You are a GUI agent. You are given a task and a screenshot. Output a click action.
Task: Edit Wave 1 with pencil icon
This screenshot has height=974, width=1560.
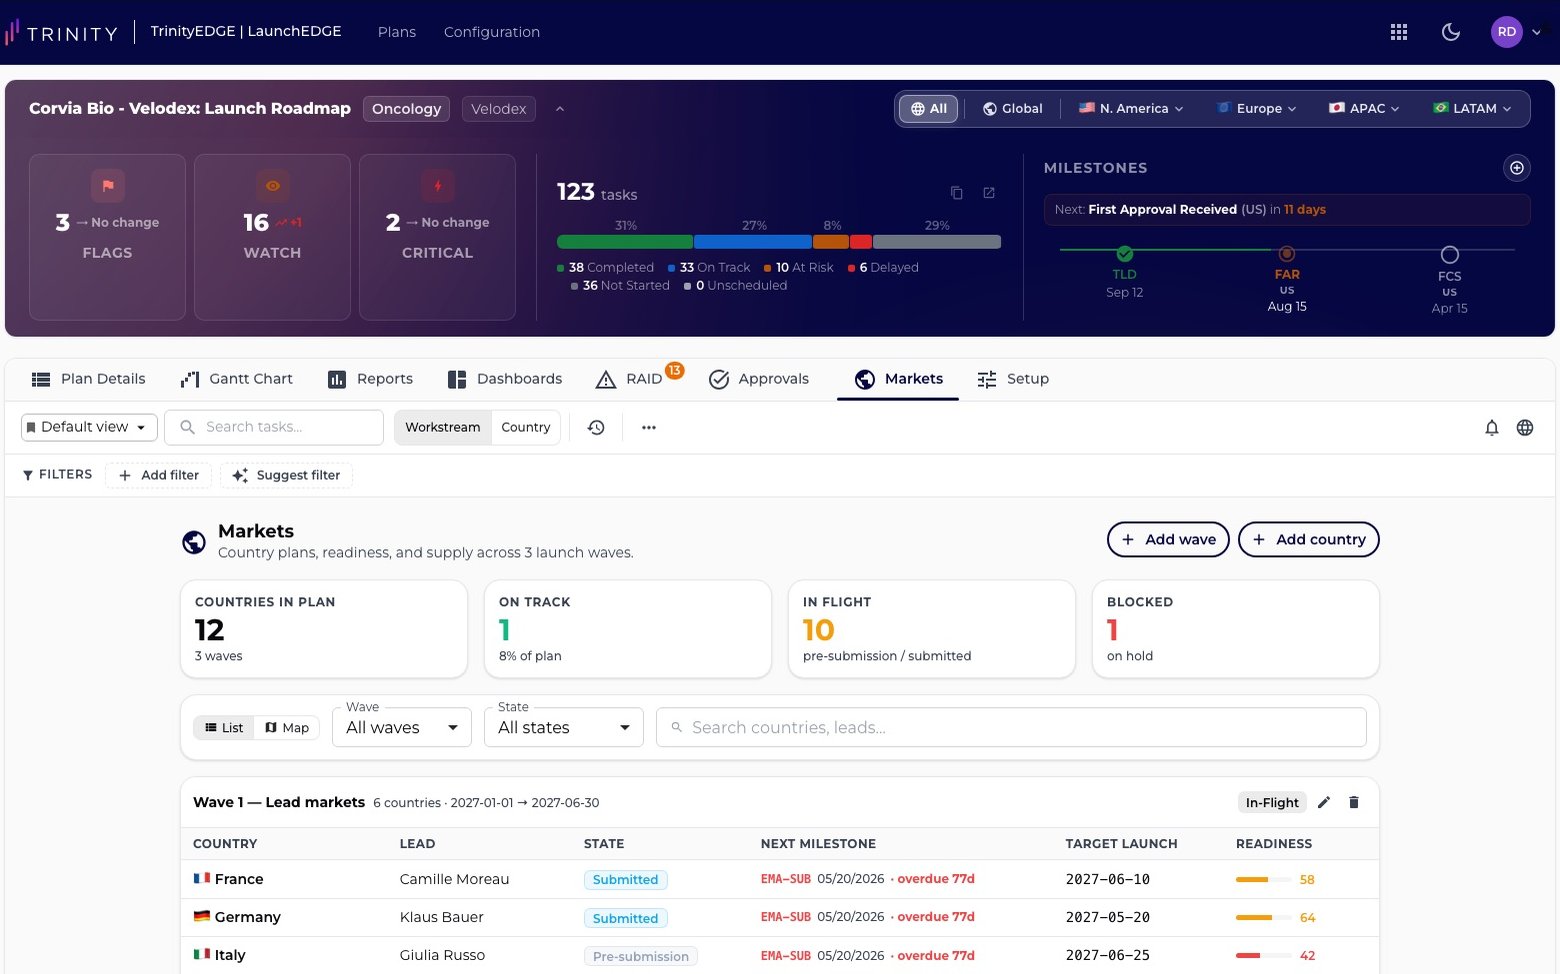coord(1324,802)
